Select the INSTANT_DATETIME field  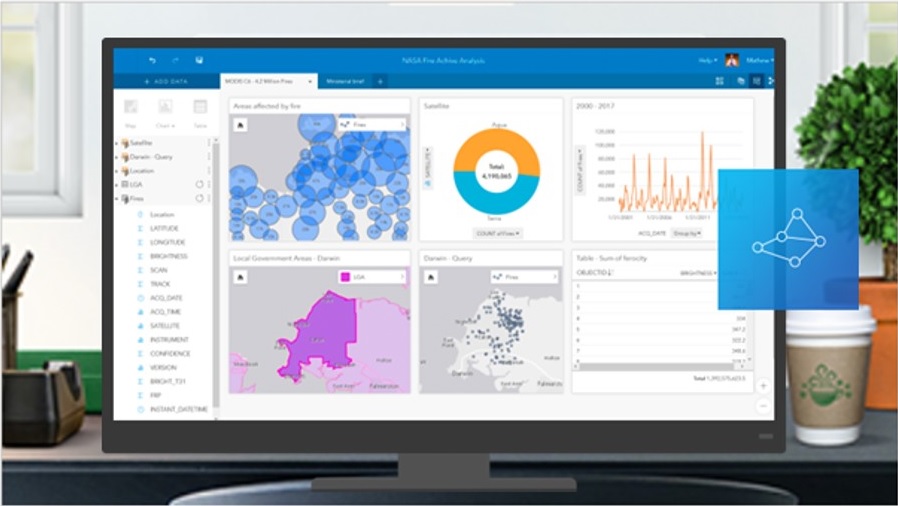tap(178, 409)
